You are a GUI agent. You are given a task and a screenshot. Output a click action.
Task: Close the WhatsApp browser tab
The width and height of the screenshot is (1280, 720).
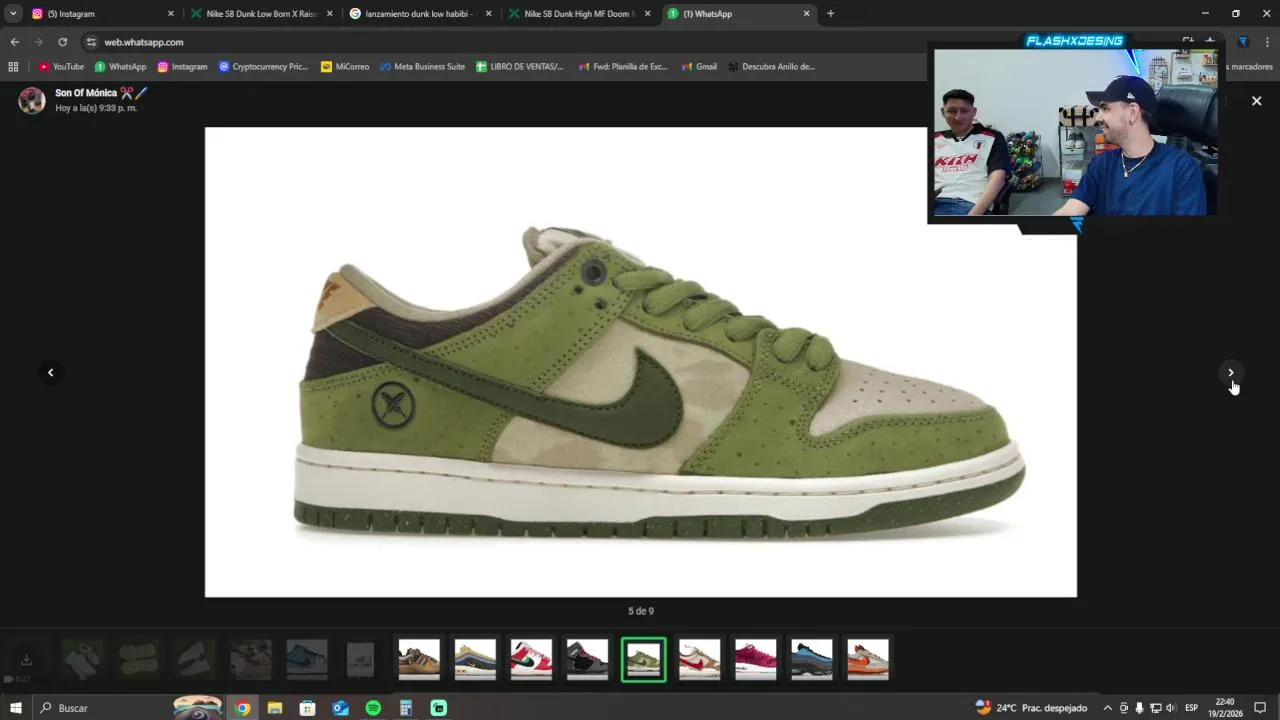[x=806, y=14]
